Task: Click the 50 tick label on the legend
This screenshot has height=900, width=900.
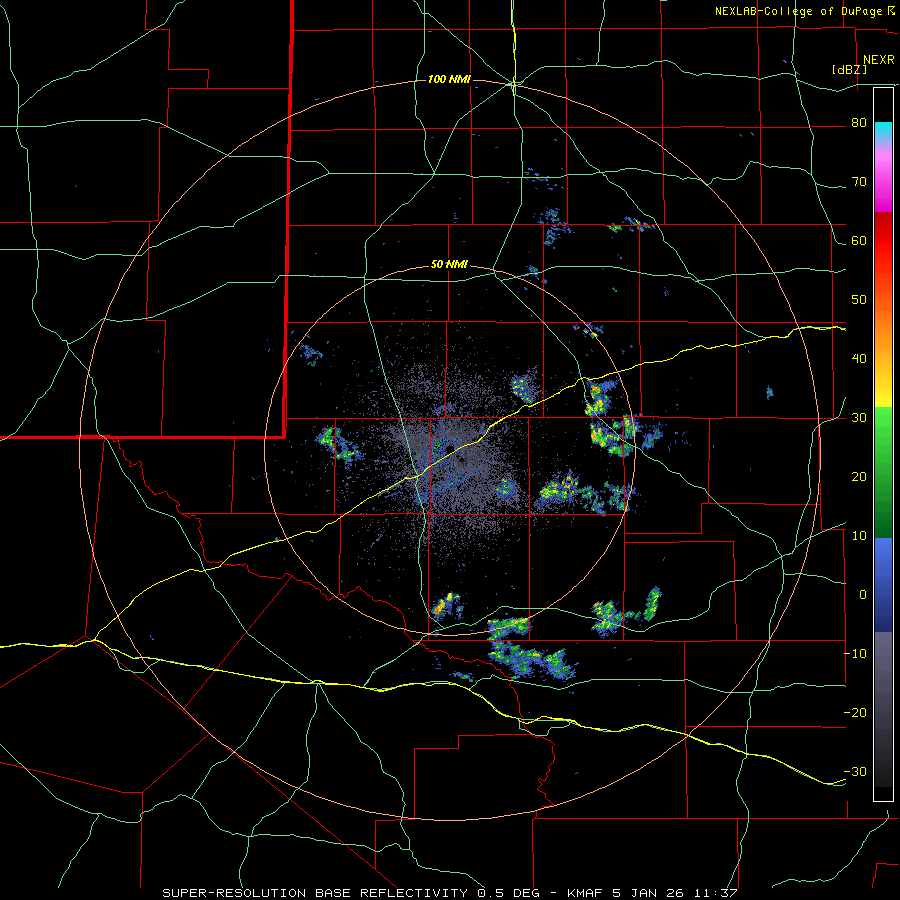Action: pyautogui.click(x=859, y=300)
